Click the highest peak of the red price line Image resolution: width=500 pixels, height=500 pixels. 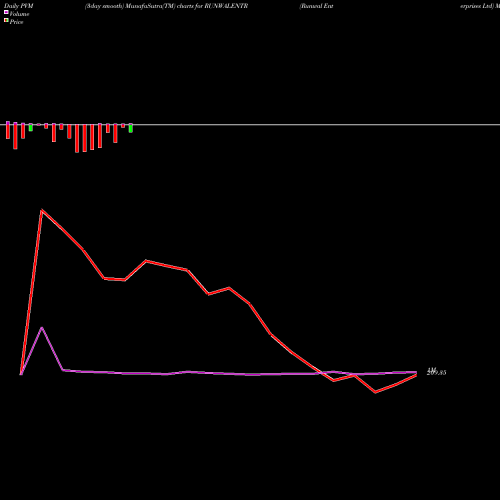coord(42,210)
